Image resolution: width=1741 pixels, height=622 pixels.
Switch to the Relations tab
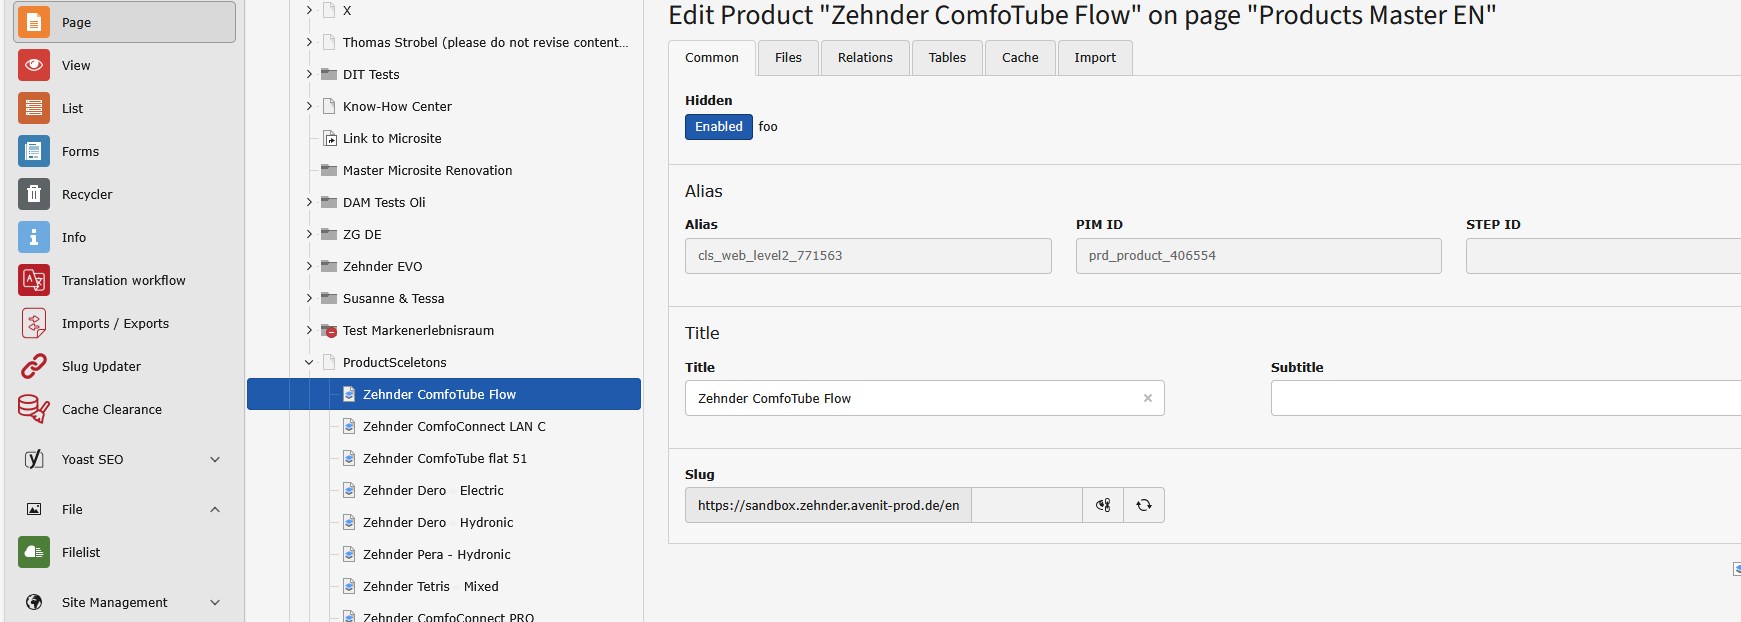coord(865,58)
